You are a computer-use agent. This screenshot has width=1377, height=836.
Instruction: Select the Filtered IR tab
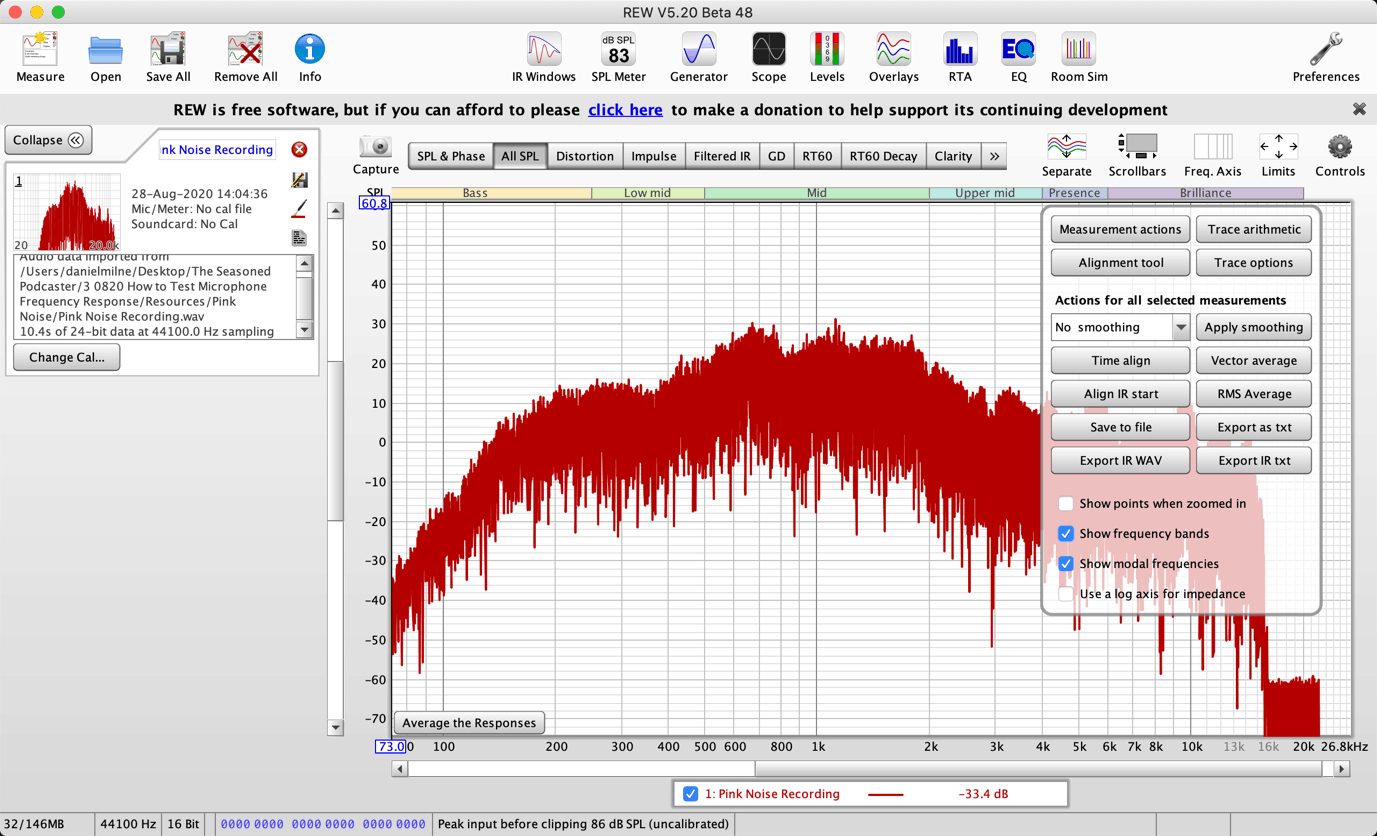(x=722, y=156)
